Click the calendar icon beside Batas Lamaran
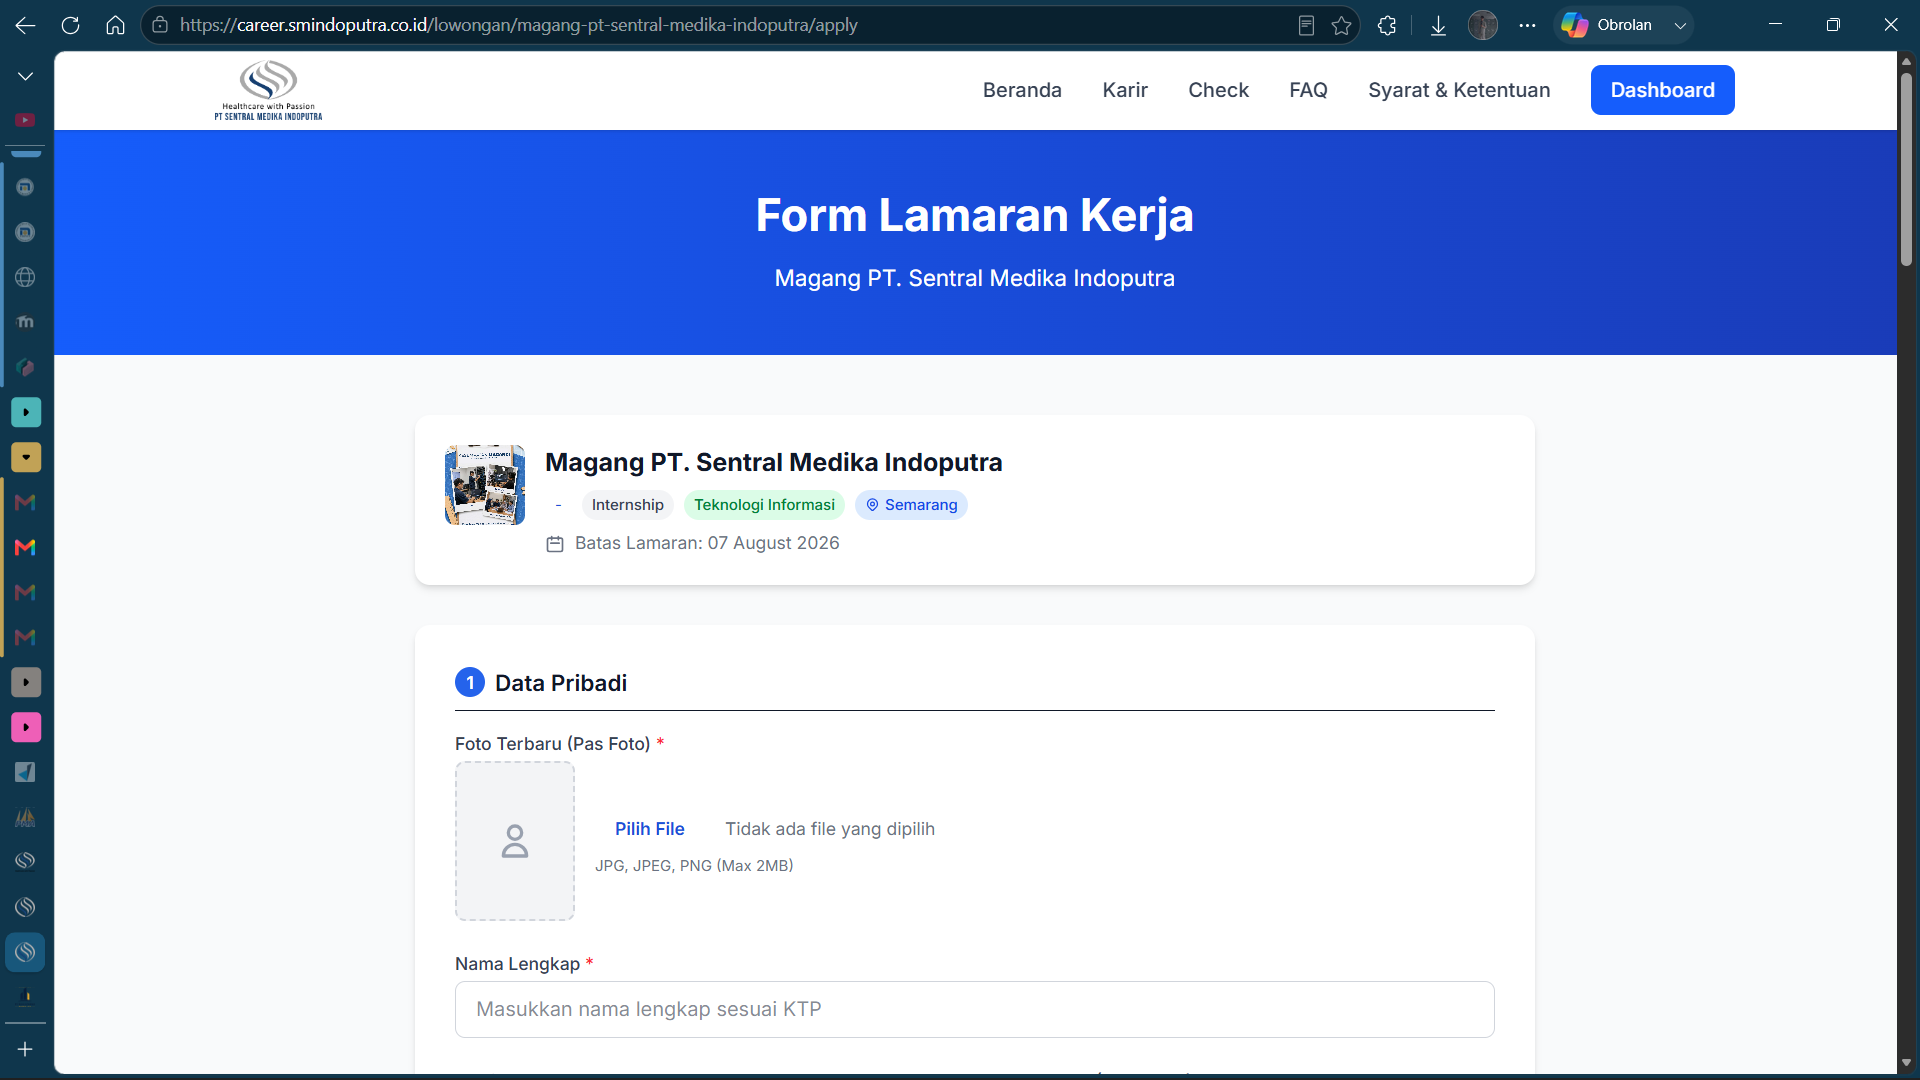 click(x=555, y=544)
